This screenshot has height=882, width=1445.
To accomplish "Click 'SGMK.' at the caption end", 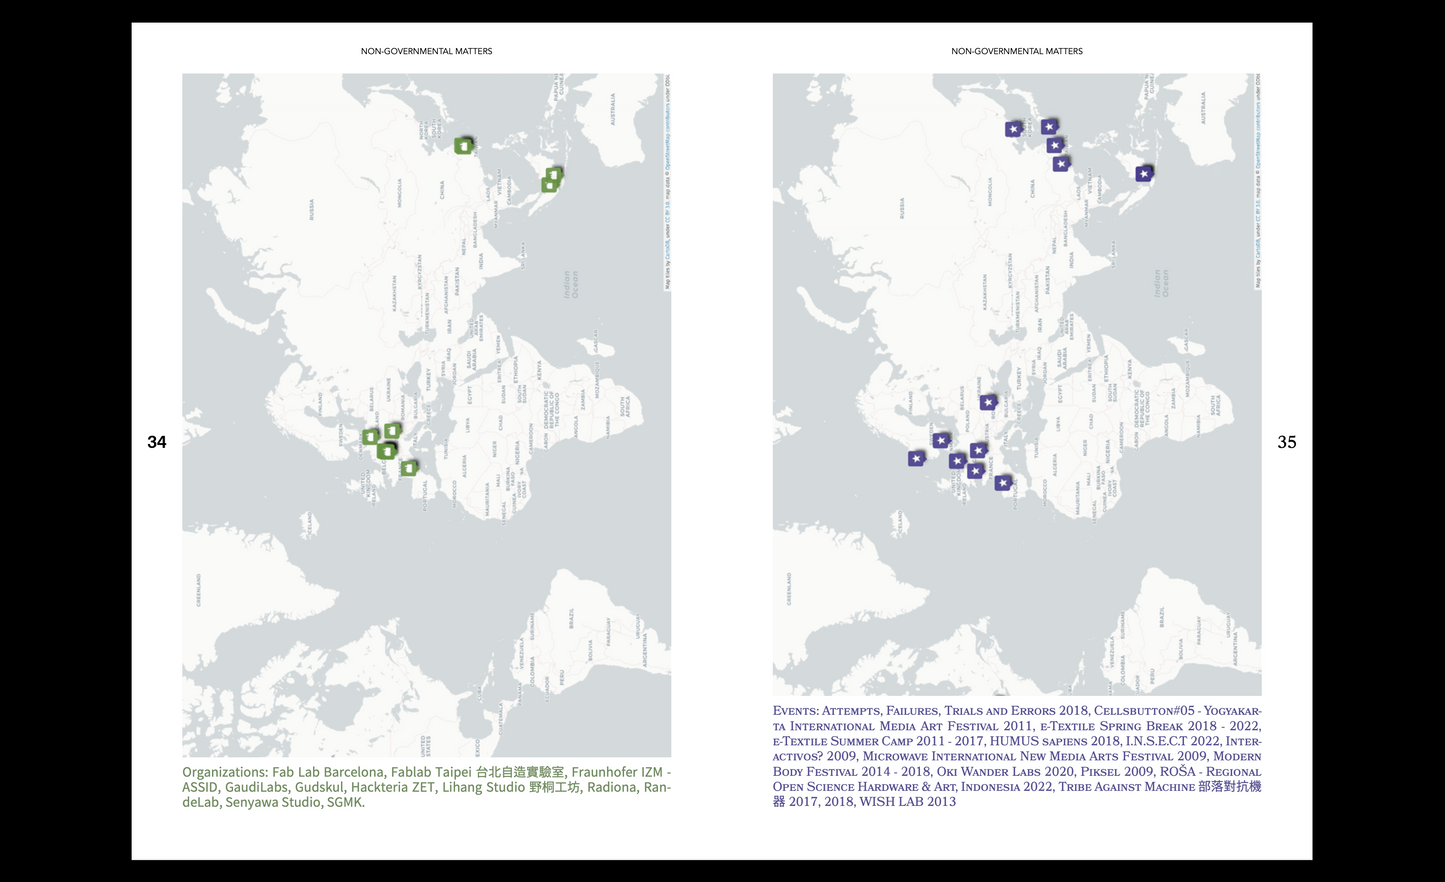I will 346,802.
